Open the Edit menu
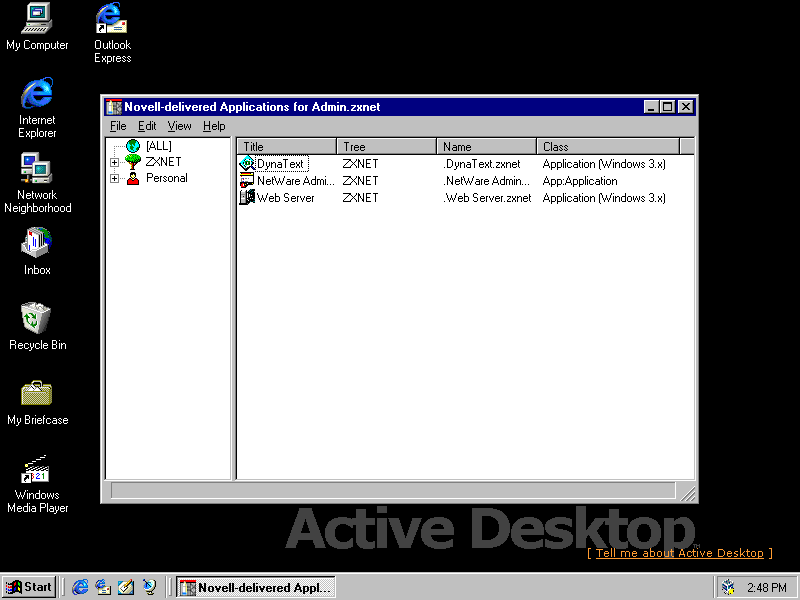 click(x=147, y=126)
